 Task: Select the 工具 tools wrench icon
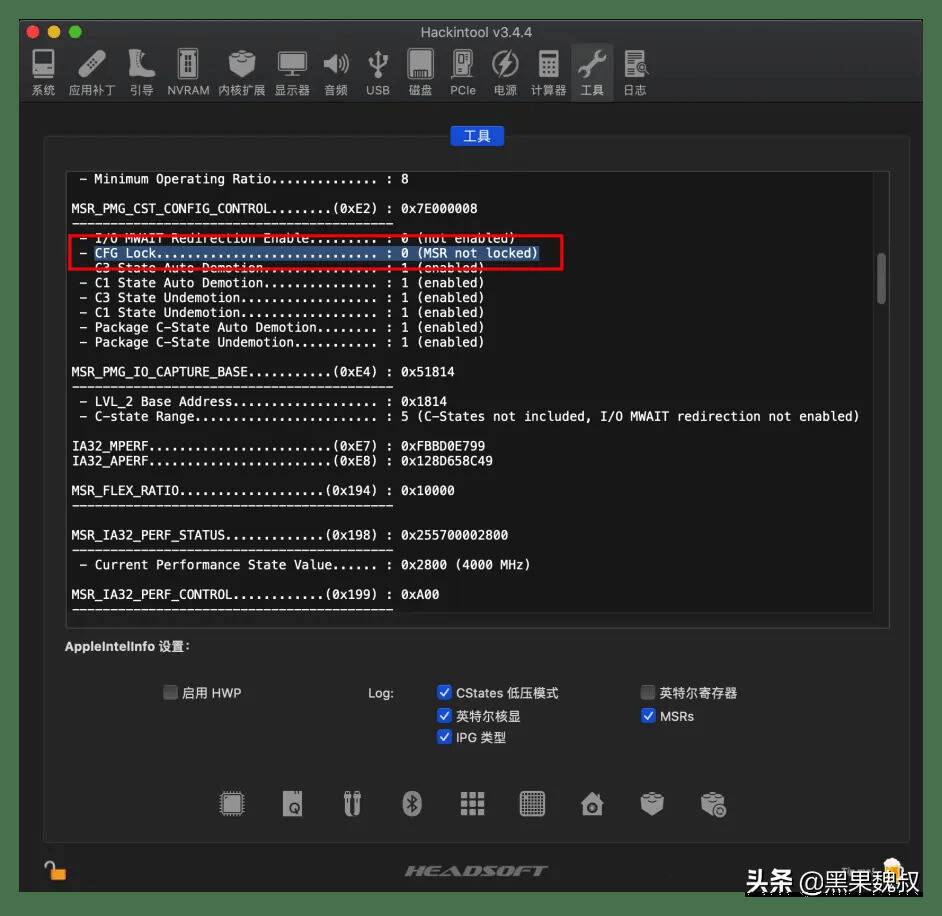pyautogui.click(x=592, y=72)
